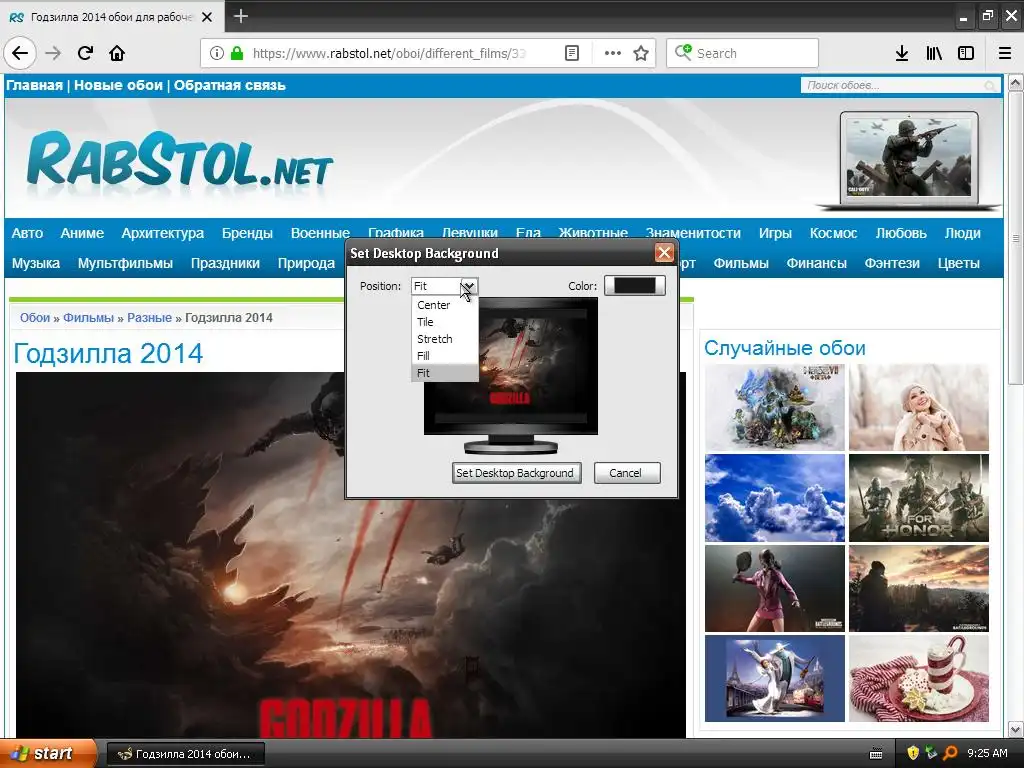This screenshot has height=768, width=1024.
Task: Bookmark this page with the star icon
Action: coord(641,53)
